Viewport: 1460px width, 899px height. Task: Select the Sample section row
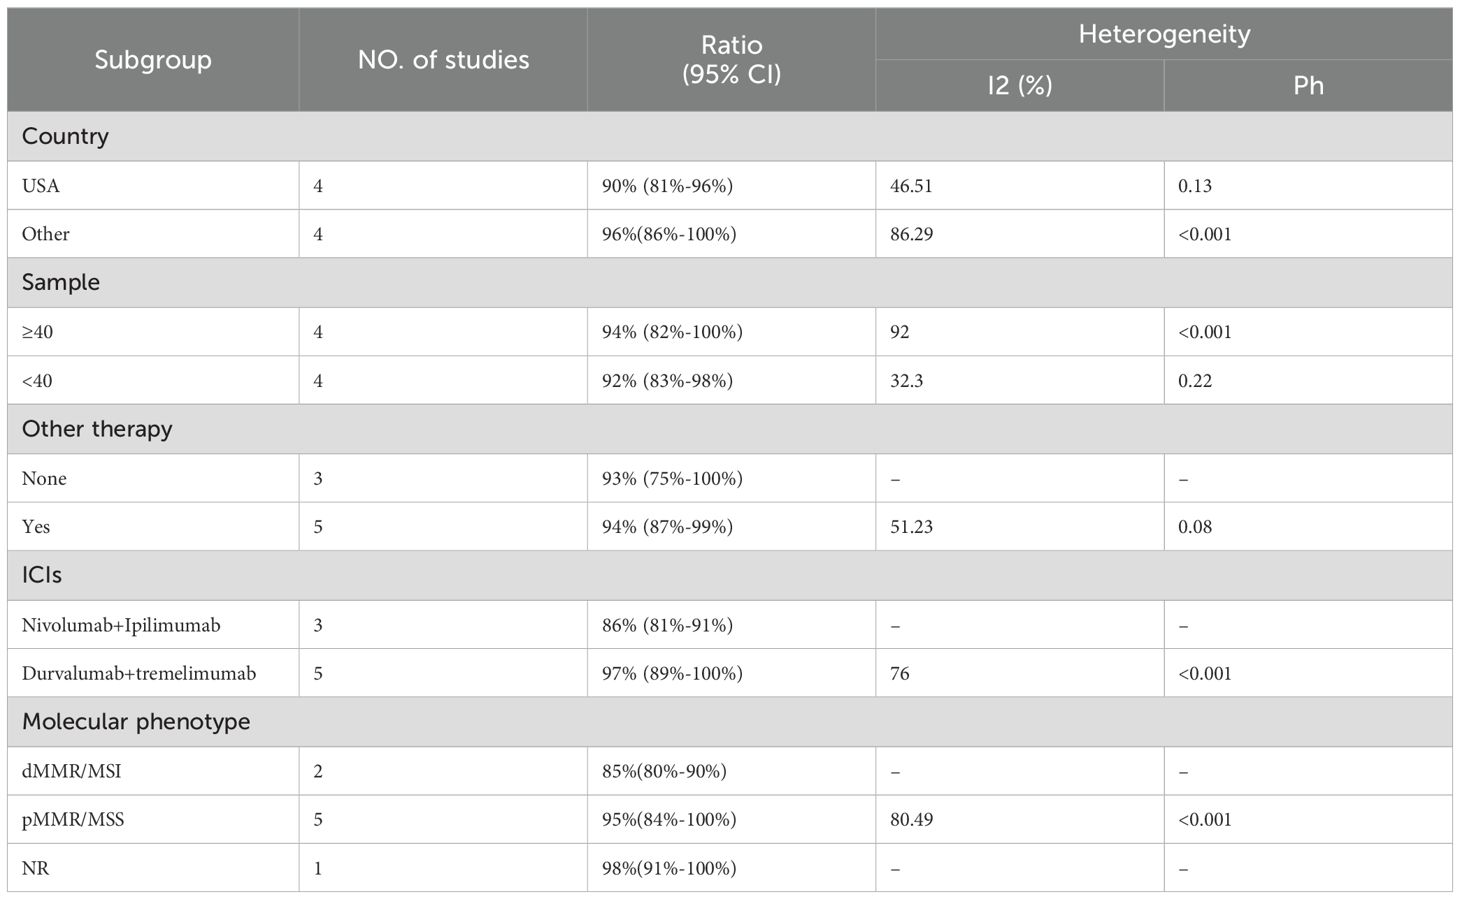coord(730,282)
